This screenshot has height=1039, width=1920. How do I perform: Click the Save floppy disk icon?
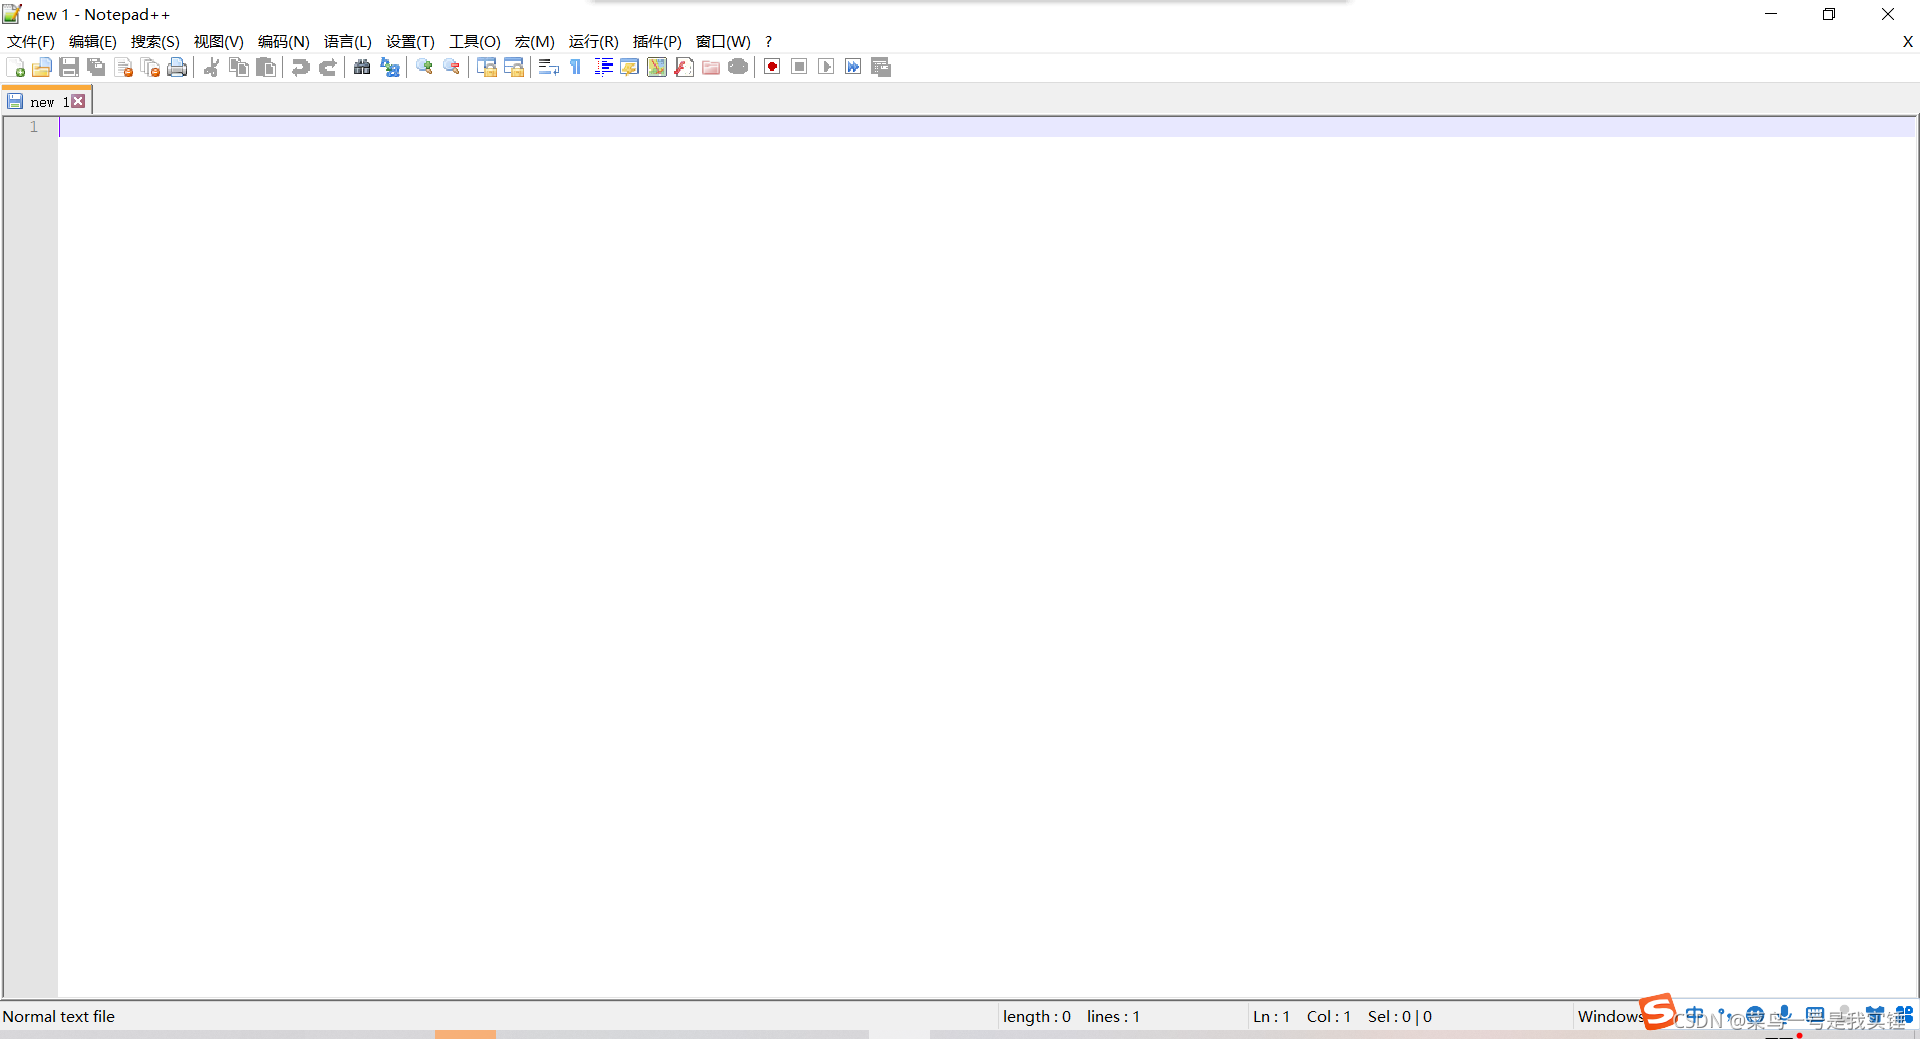(69, 67)
